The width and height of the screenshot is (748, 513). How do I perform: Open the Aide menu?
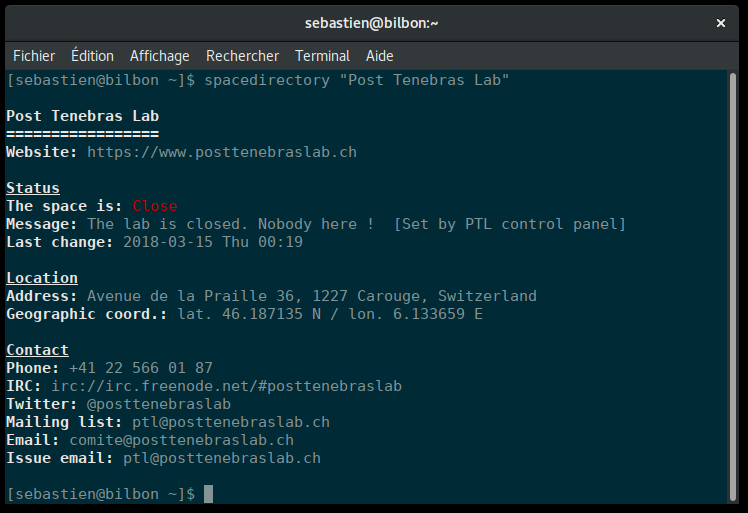(x=380, y=56)
